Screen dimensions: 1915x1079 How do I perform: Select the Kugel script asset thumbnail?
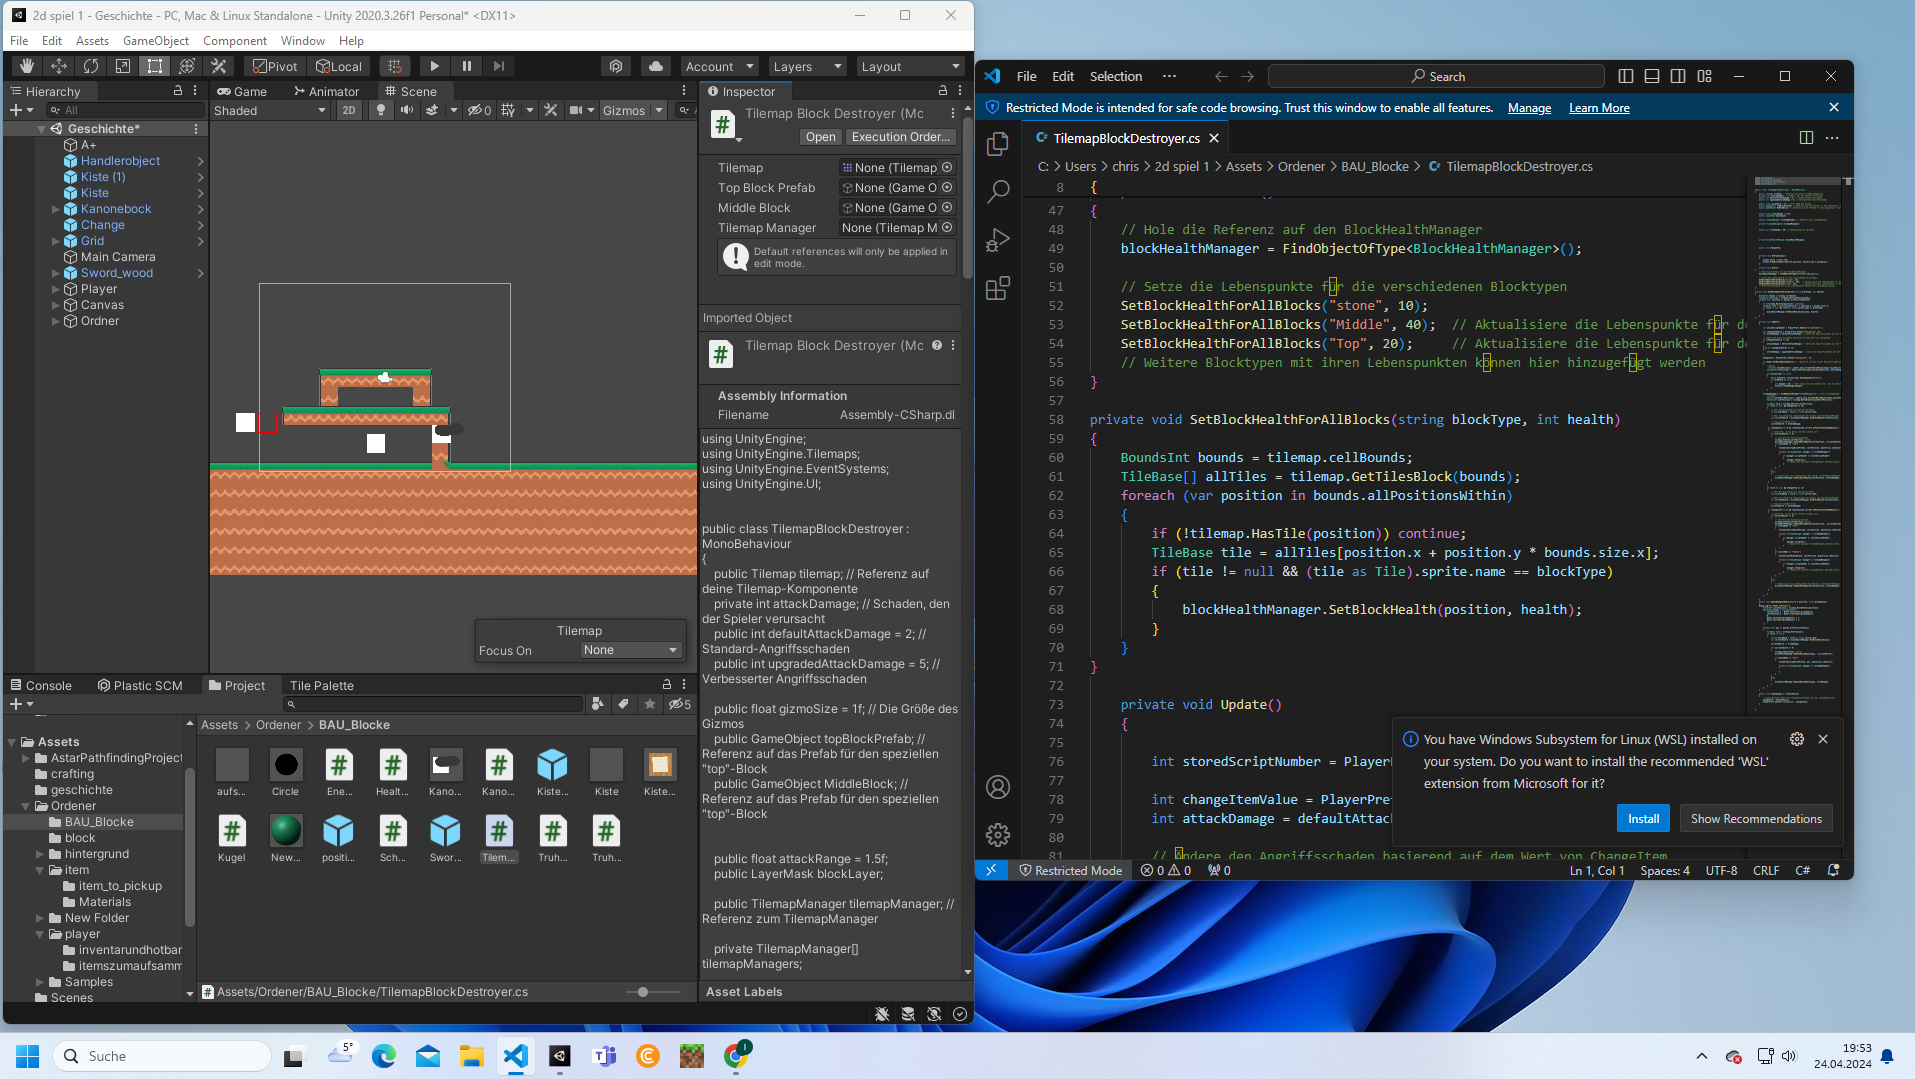pos(232,831)
